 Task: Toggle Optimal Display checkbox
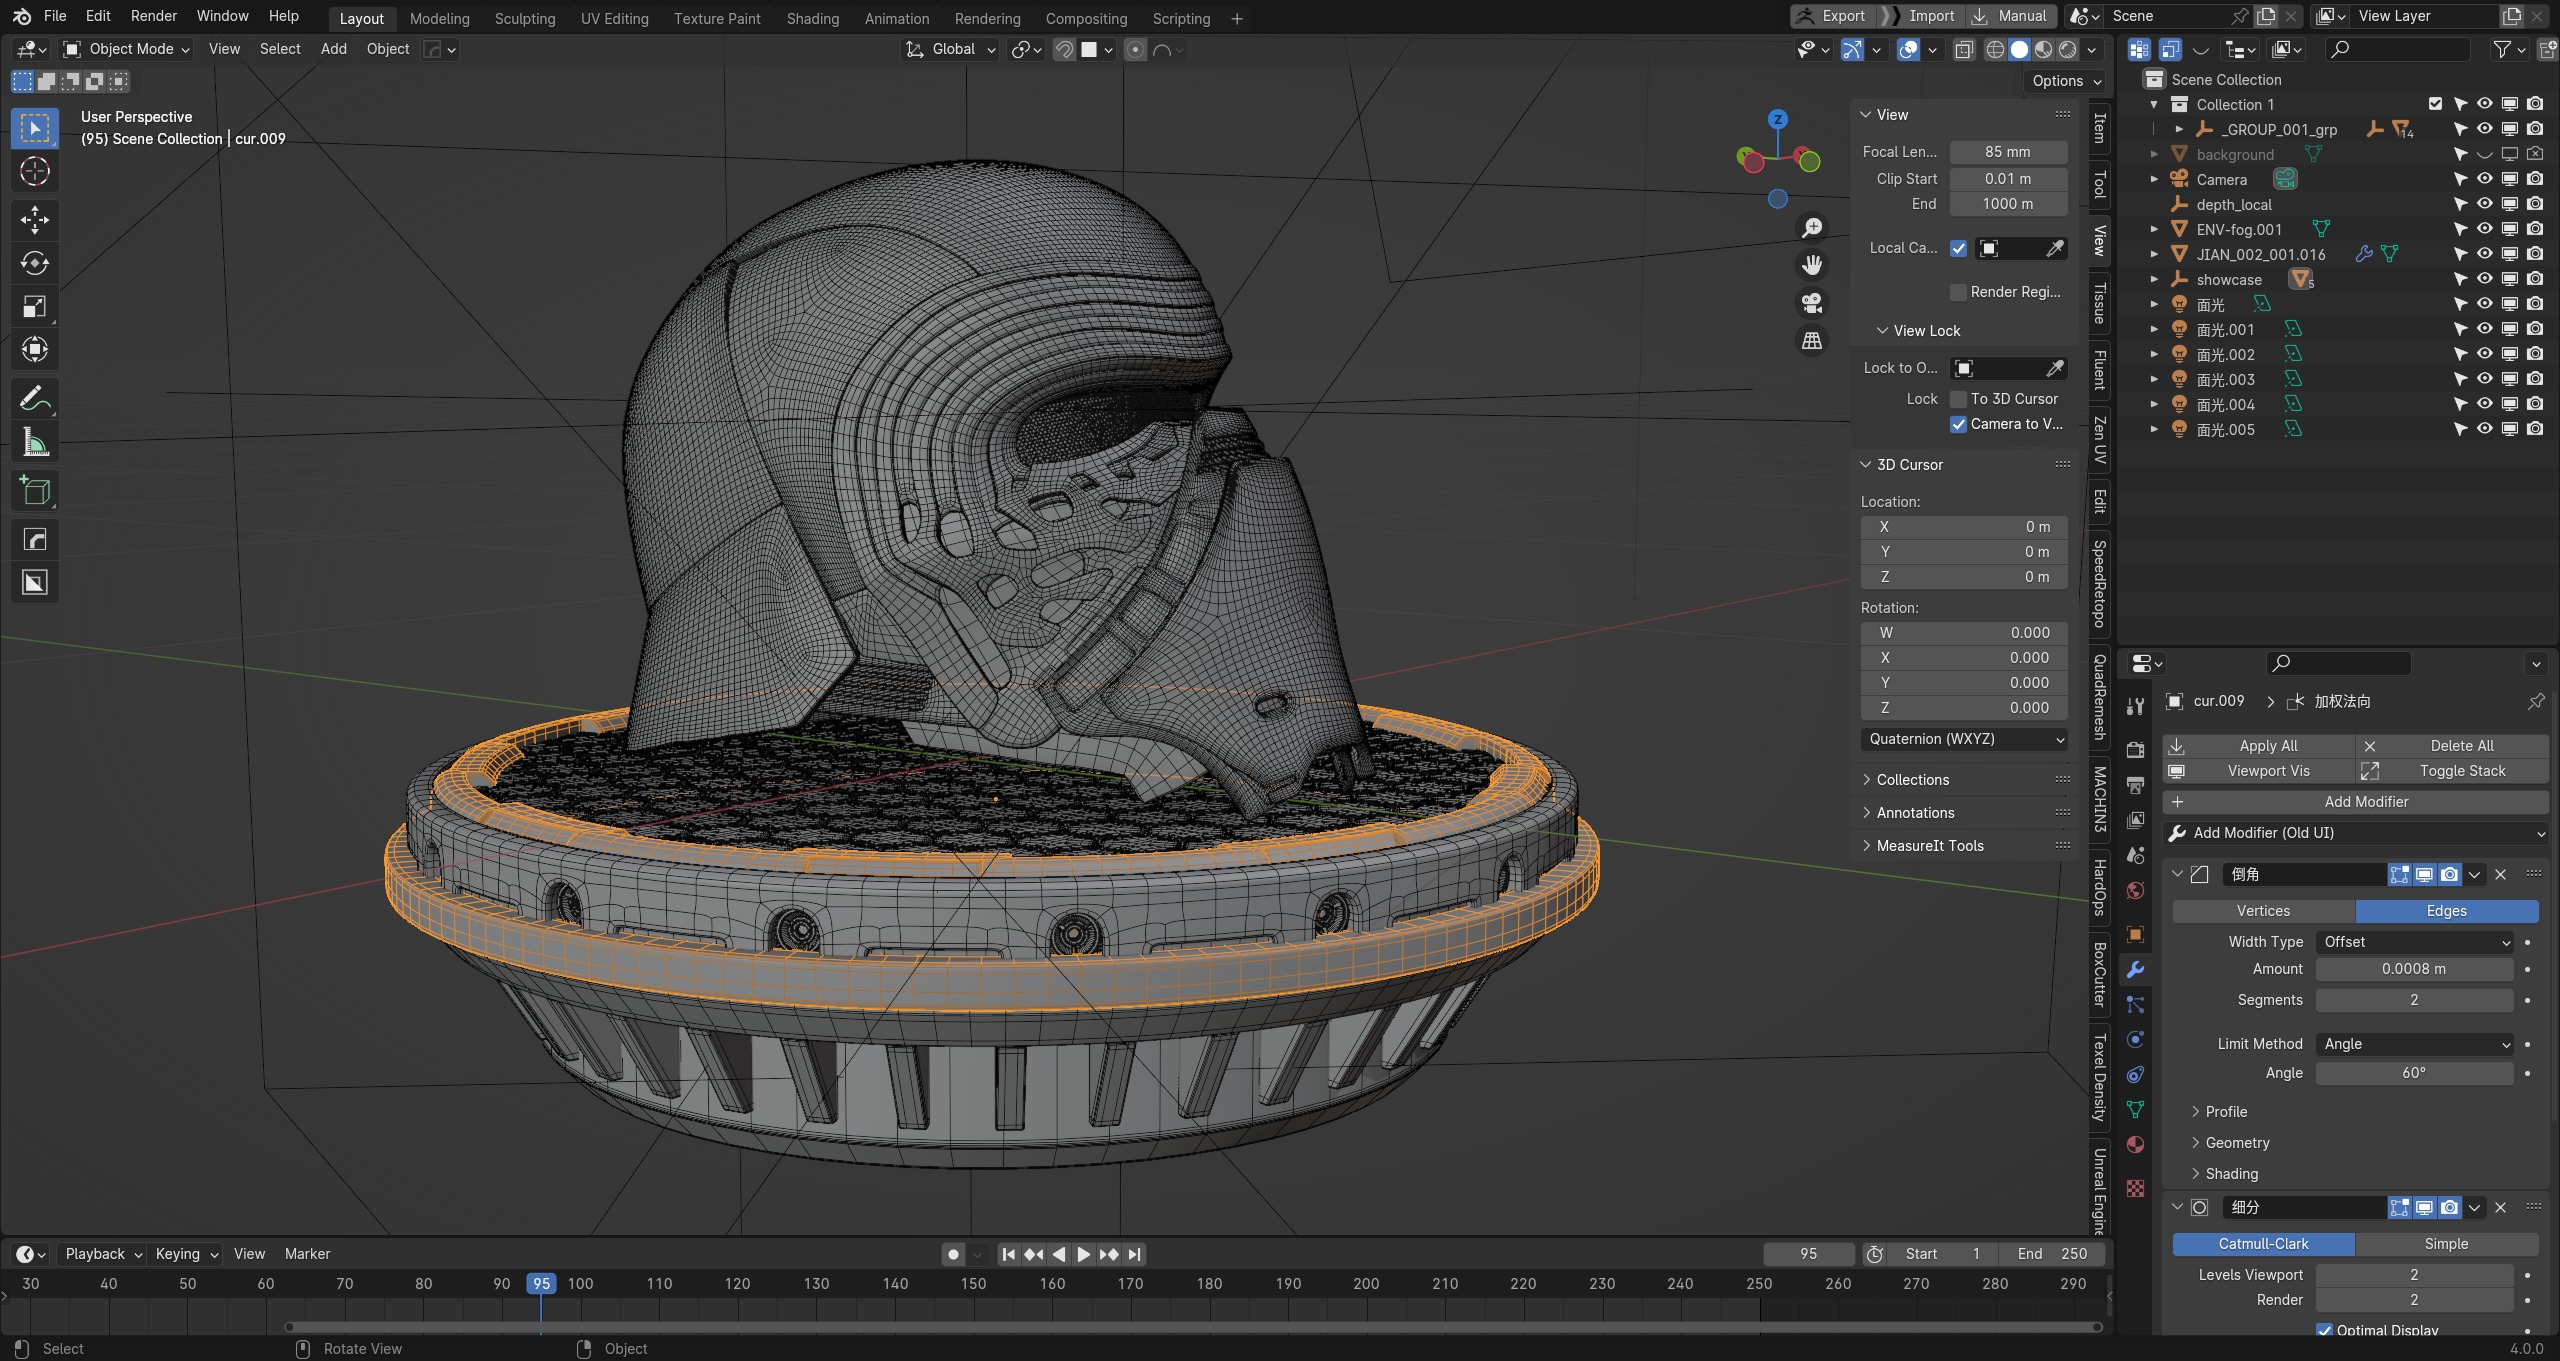tap(2324, 1330)
